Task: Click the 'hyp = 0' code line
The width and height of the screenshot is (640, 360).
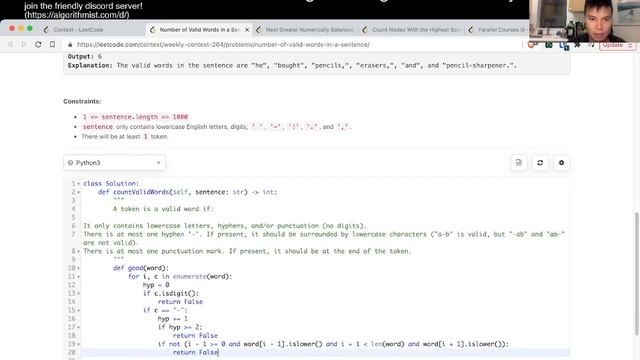Action: pyautogui.click(x=156, y=285)
